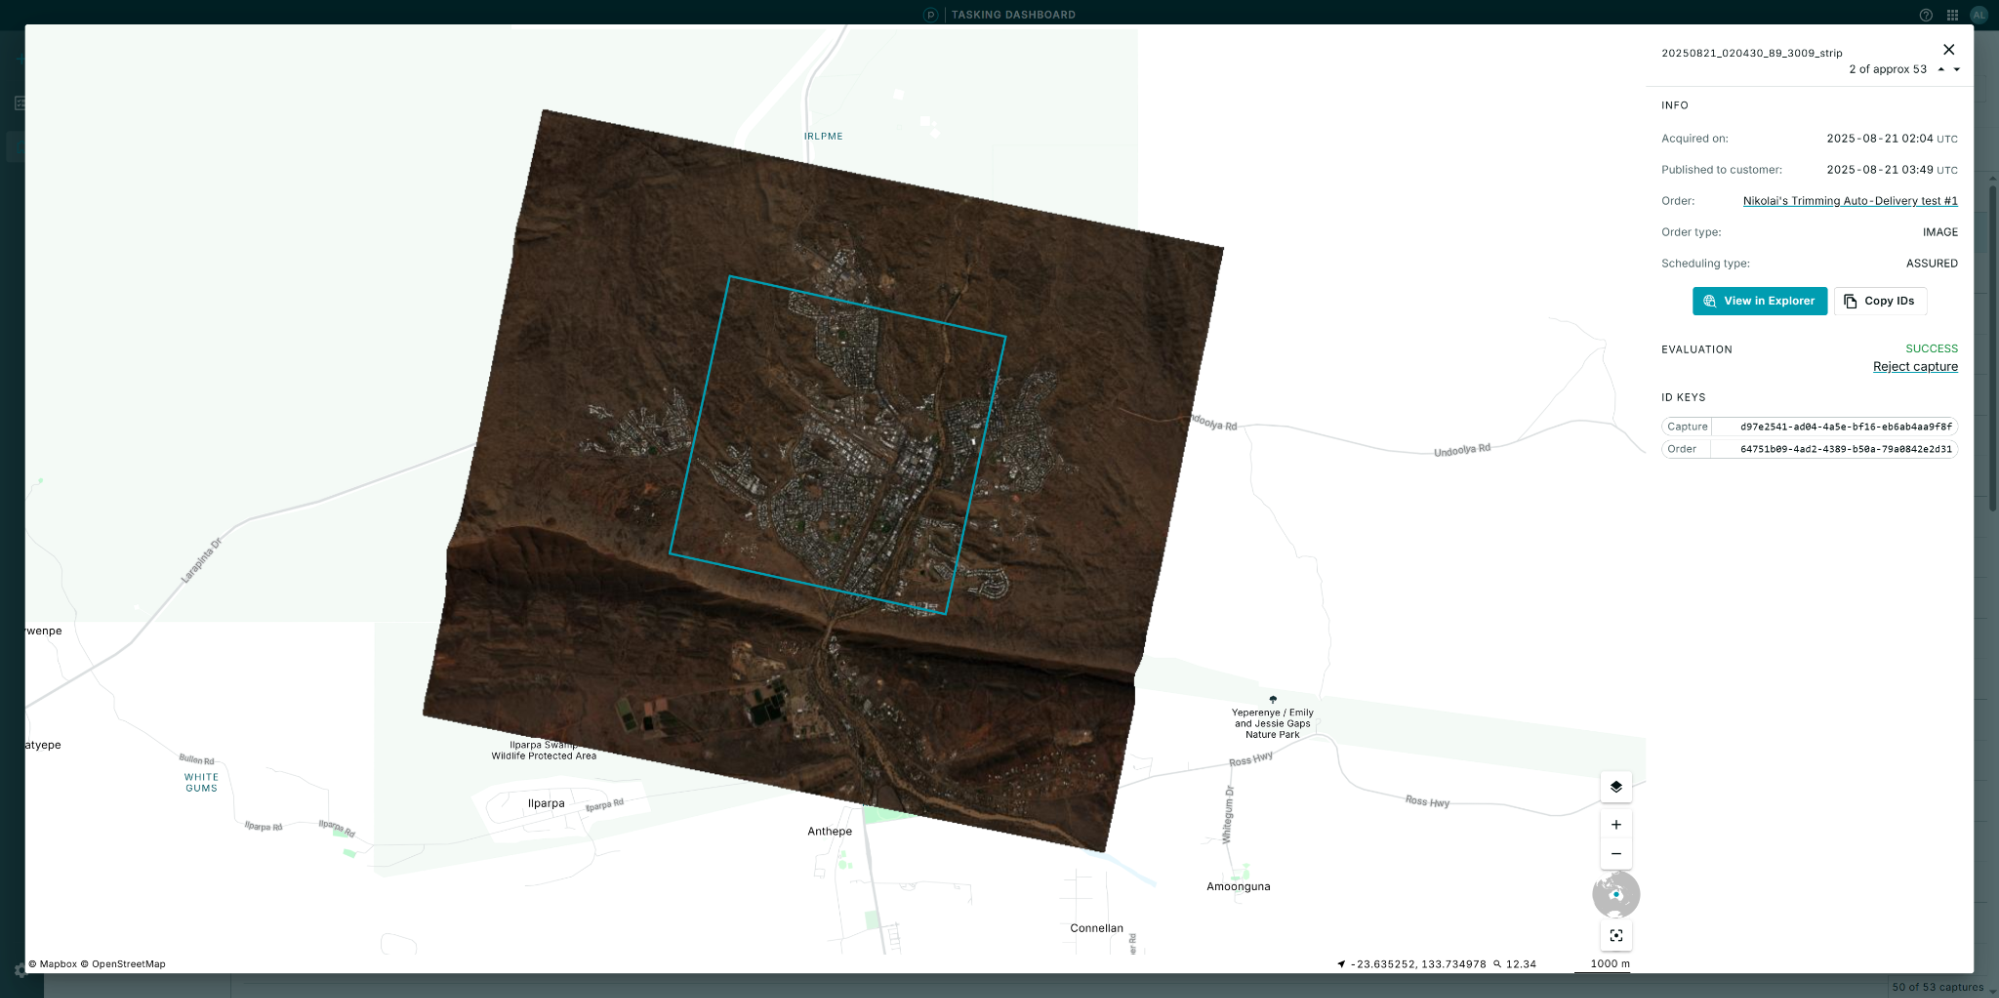Zoom out of the map
Screen dimensions: 1999x998
click(x=1615, y=854)
